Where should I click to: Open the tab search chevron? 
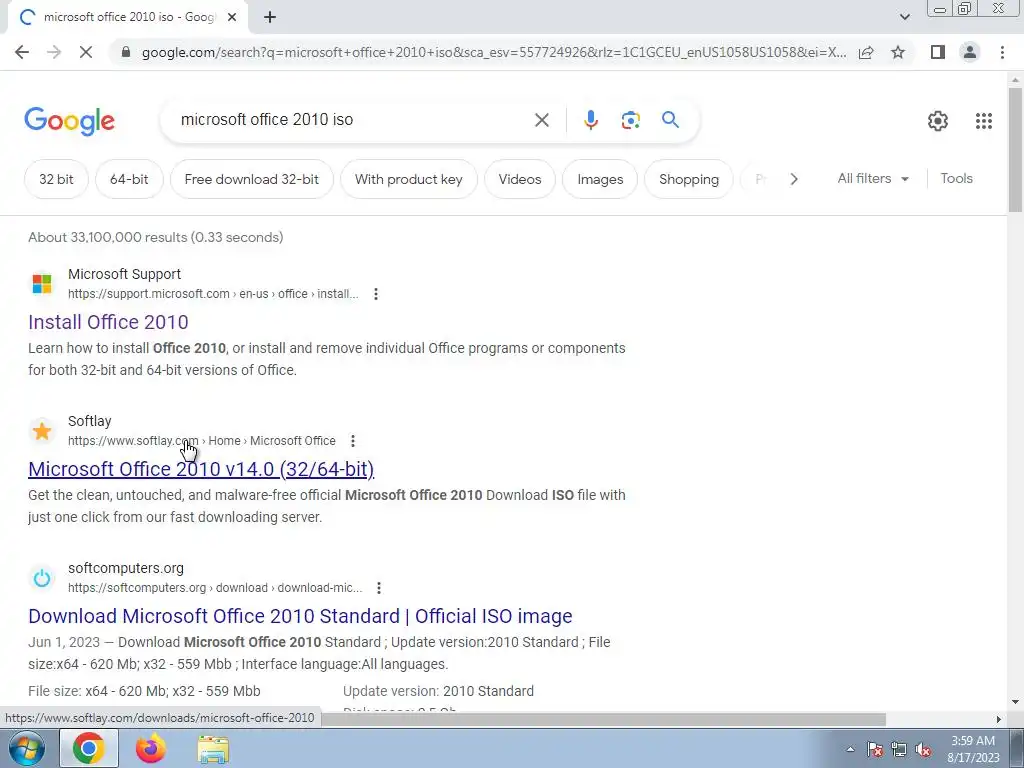[x=904, y=18]
